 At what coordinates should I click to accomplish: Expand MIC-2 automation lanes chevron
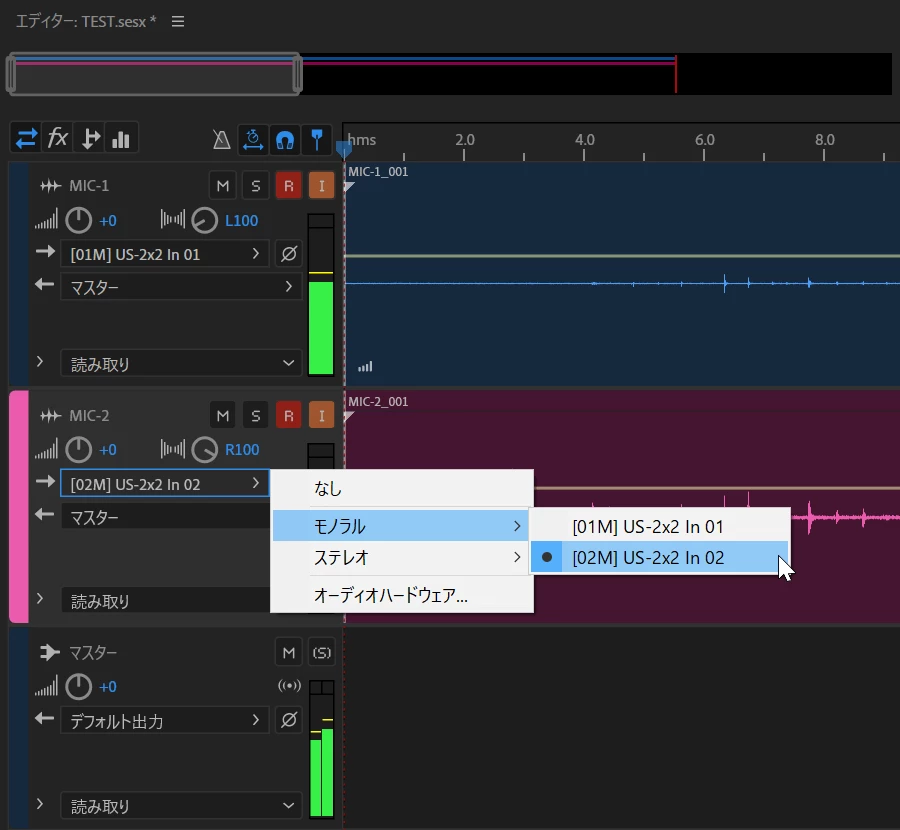[40, 599]
